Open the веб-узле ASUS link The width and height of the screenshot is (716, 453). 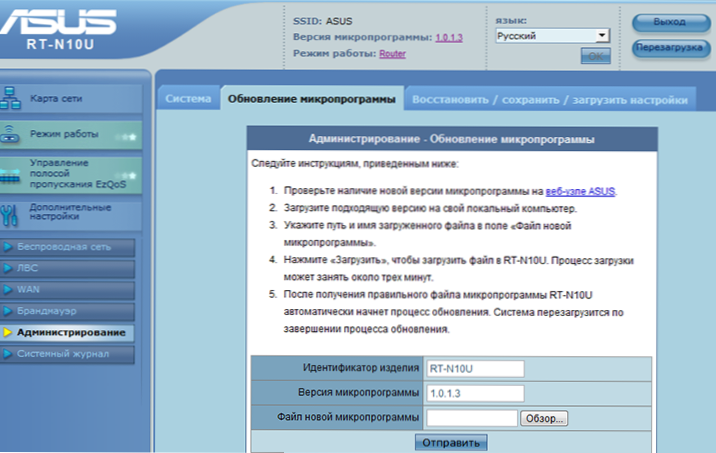pos(580,191)
